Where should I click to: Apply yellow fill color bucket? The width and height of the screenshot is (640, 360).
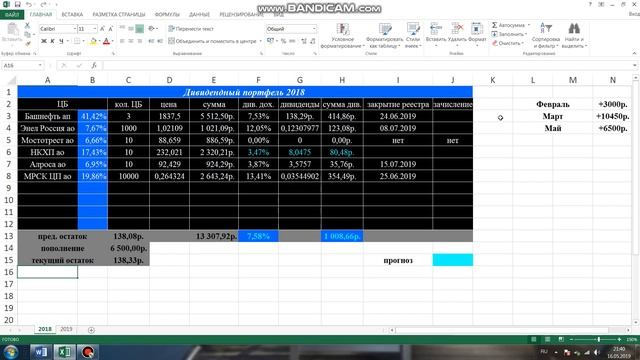coord(93,41)
